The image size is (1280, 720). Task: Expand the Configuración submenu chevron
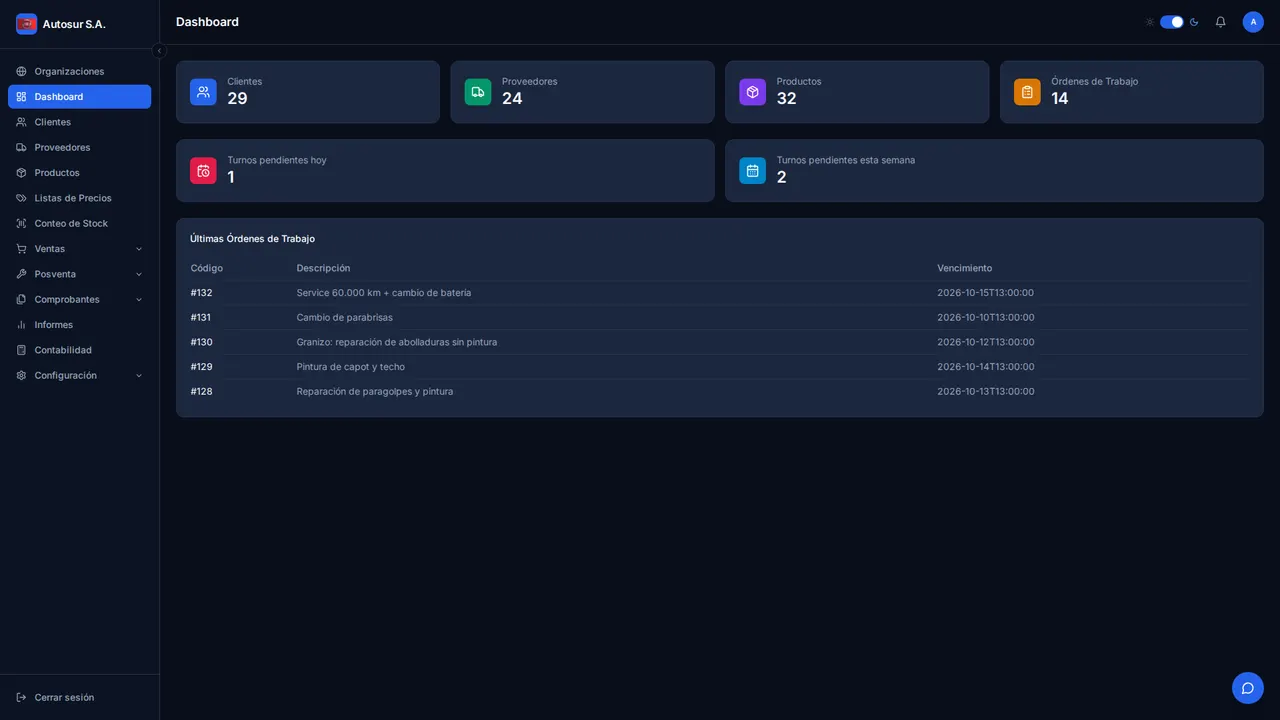coord(139,376)
